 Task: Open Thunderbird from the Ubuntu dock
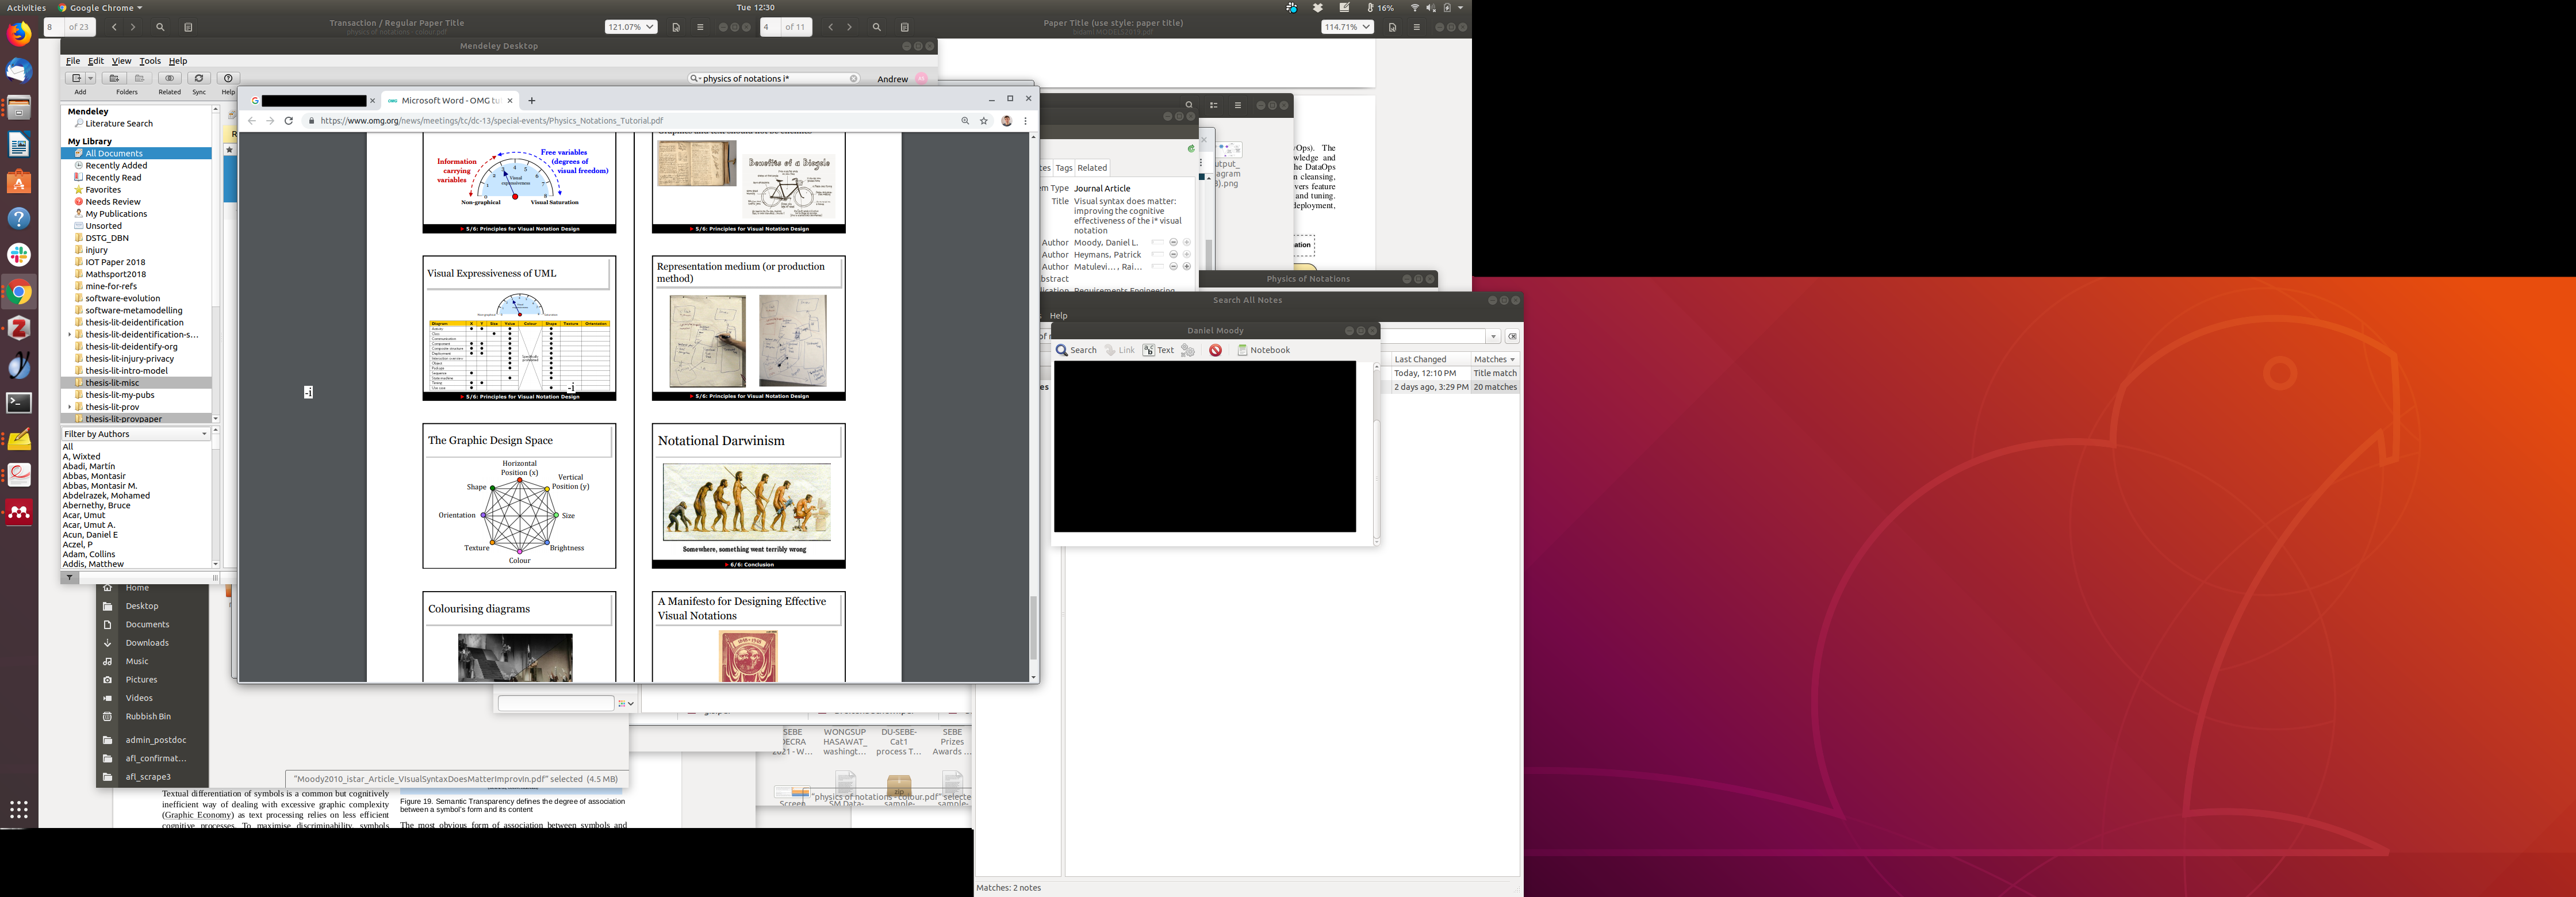point(19,71)
